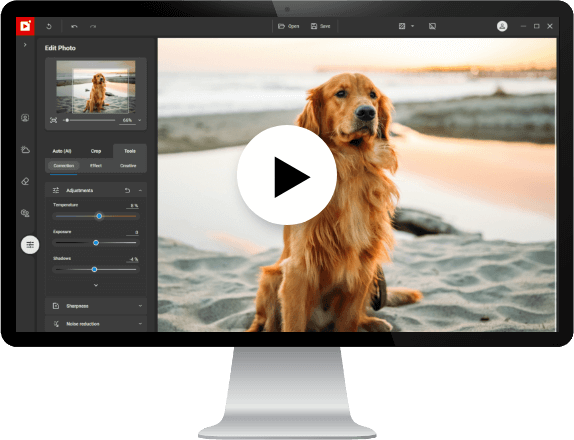Click the before/after compare view icon
Image resolution: width=574 pixels, height=440 pixels.
tap(402, 26)
